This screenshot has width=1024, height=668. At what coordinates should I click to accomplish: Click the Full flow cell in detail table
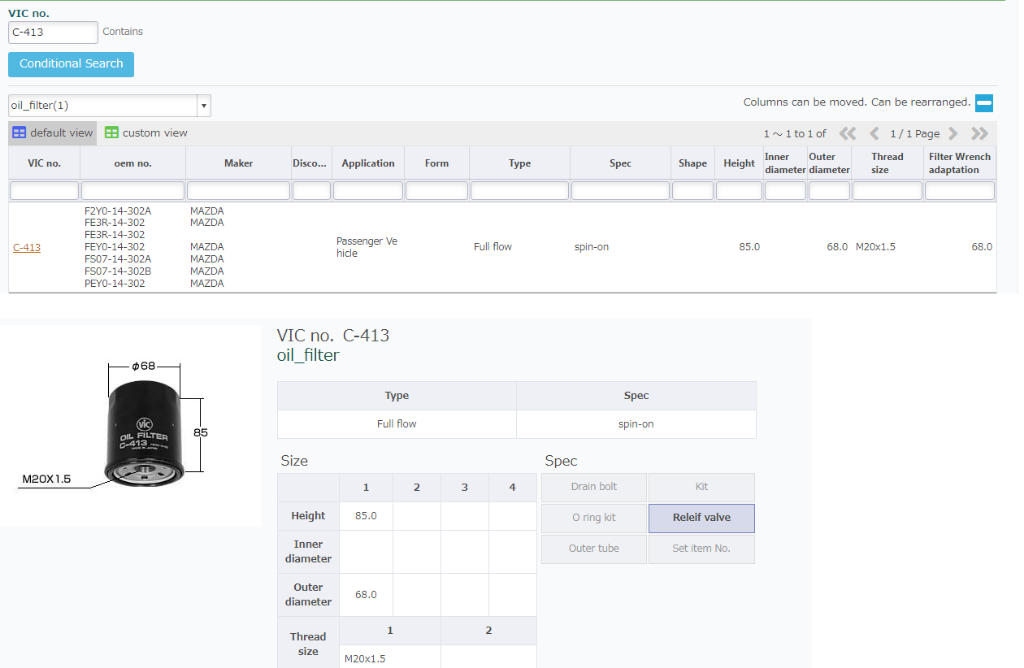396,424
